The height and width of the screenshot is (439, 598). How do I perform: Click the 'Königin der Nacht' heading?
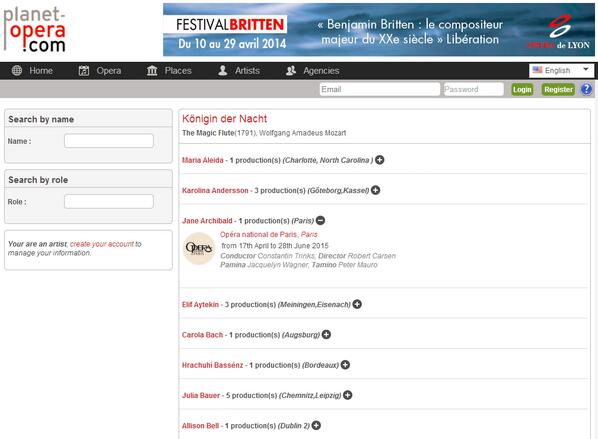(x=224, y=119)
